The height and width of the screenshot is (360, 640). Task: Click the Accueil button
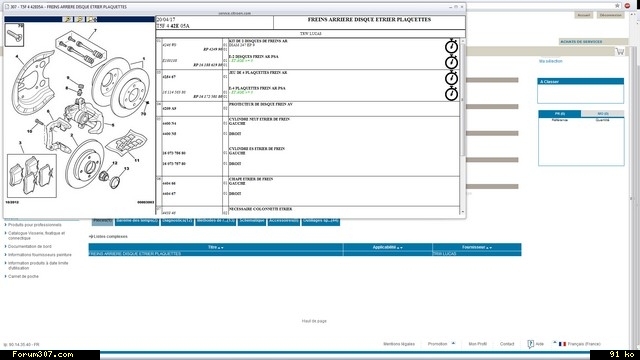point(584,15)
